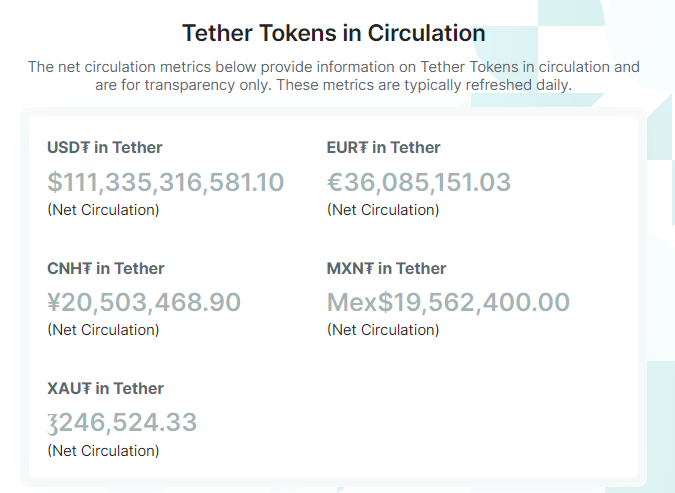Click "(Net Circulation)" under the XAU₮ amount
The image size is (675, 493).
103,451
